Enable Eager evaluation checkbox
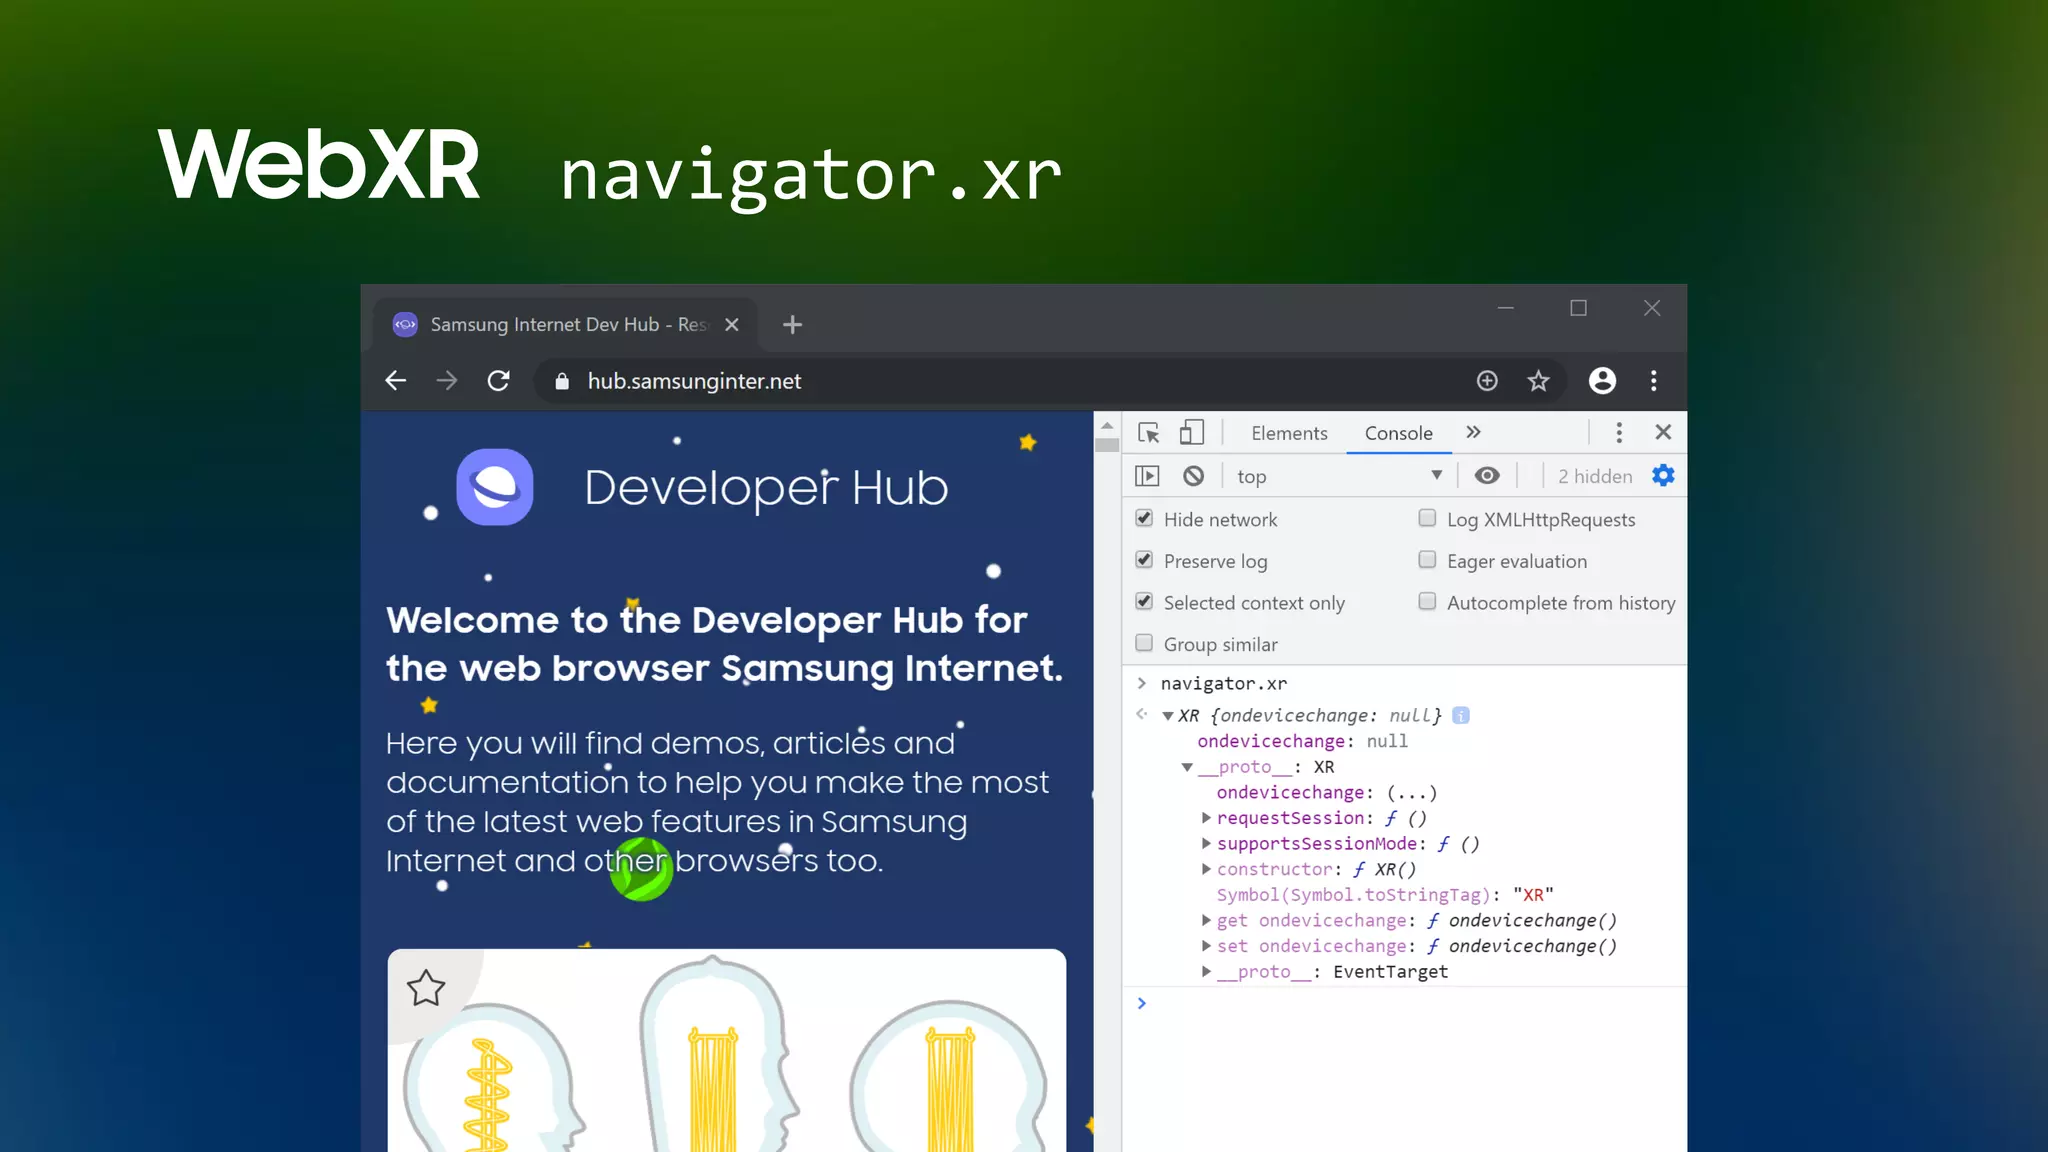Image resolution: width=2048 pixels, height=1152 pixels. coord(1427,560)
